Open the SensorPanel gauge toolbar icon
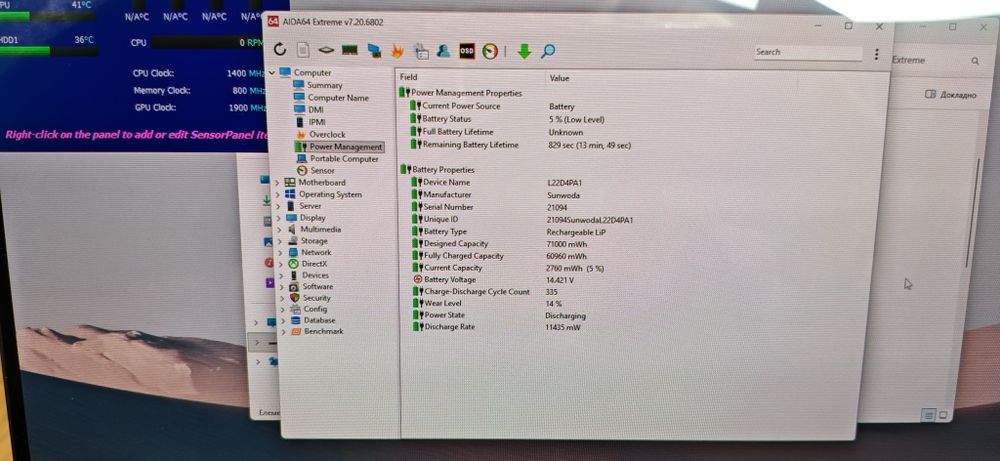Image resolution: width=1000 pixels, height=461 pixels. pyautogui.click(x=490, y=52)
